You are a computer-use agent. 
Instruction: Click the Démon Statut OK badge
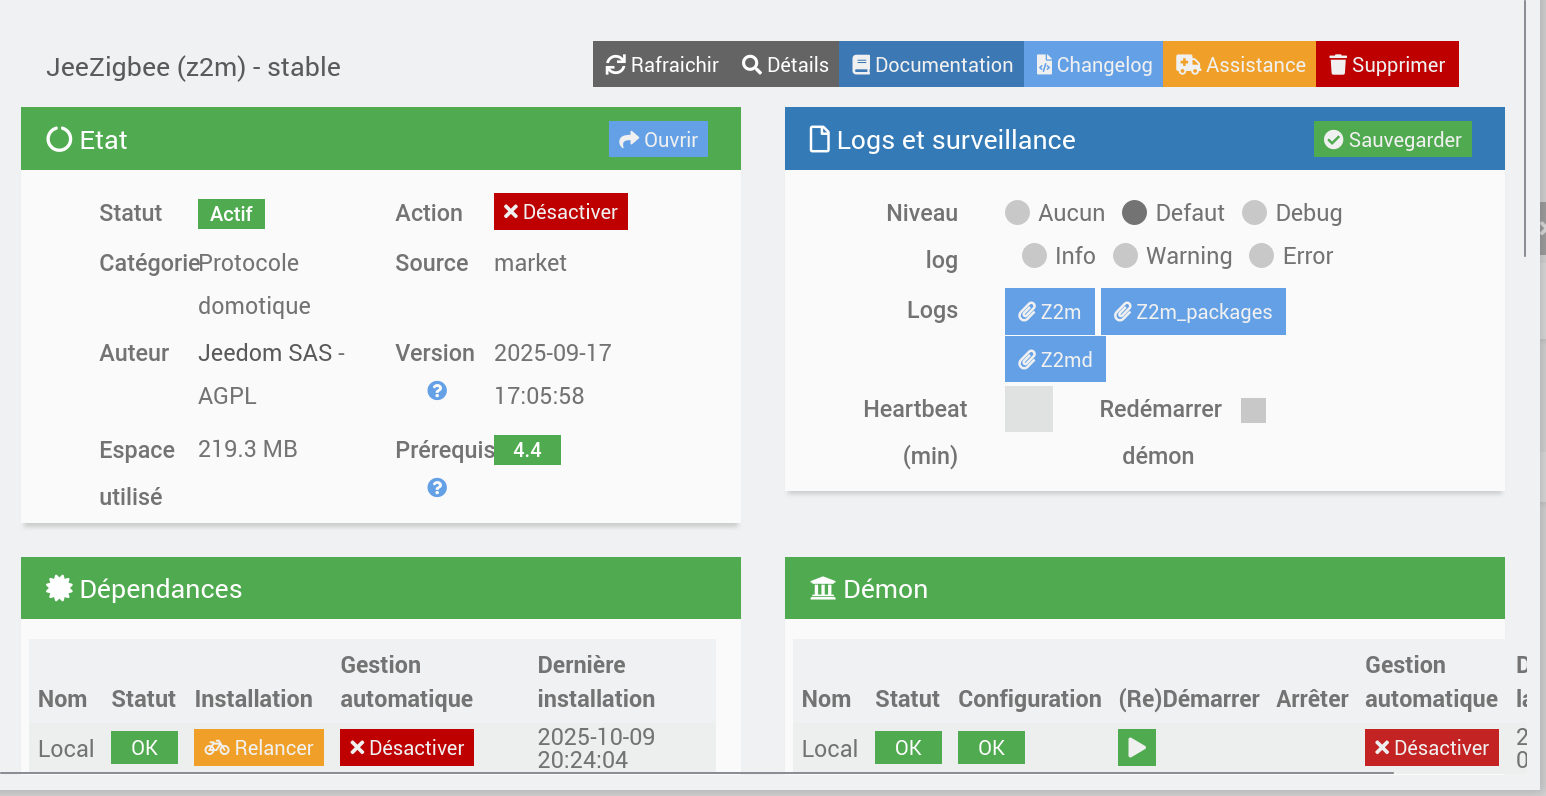[908, 747]
